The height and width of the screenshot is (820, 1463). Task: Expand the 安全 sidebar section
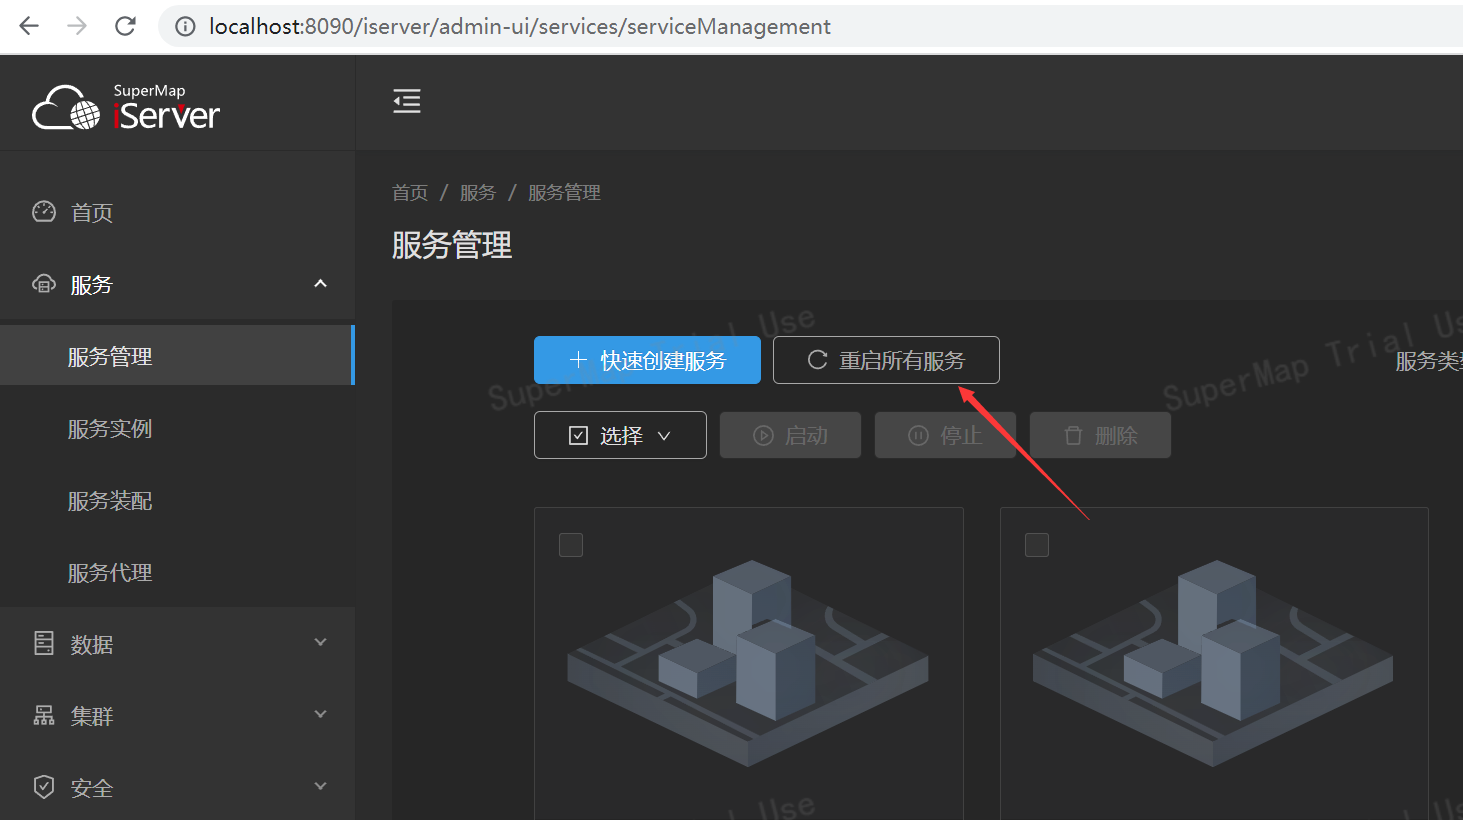(x=320, y=787)
